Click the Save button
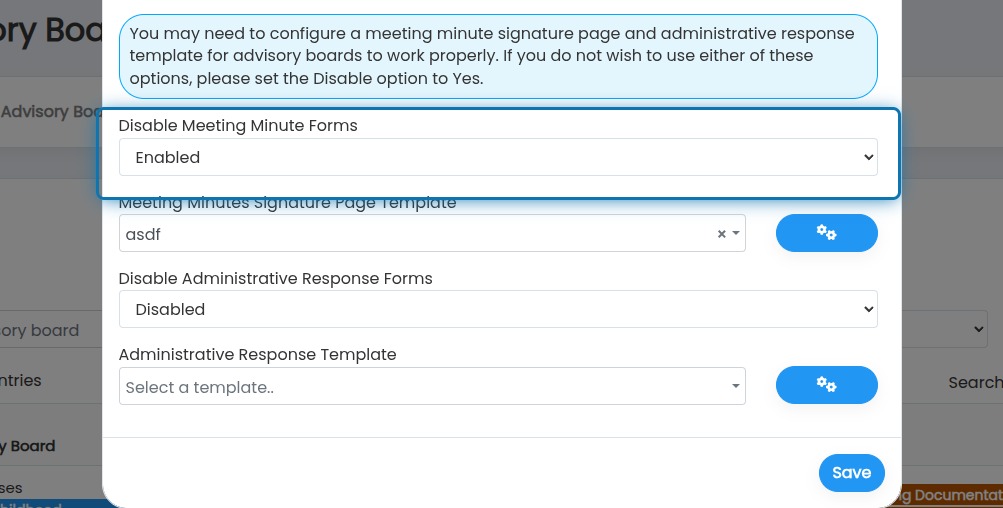 coord(851,473)
